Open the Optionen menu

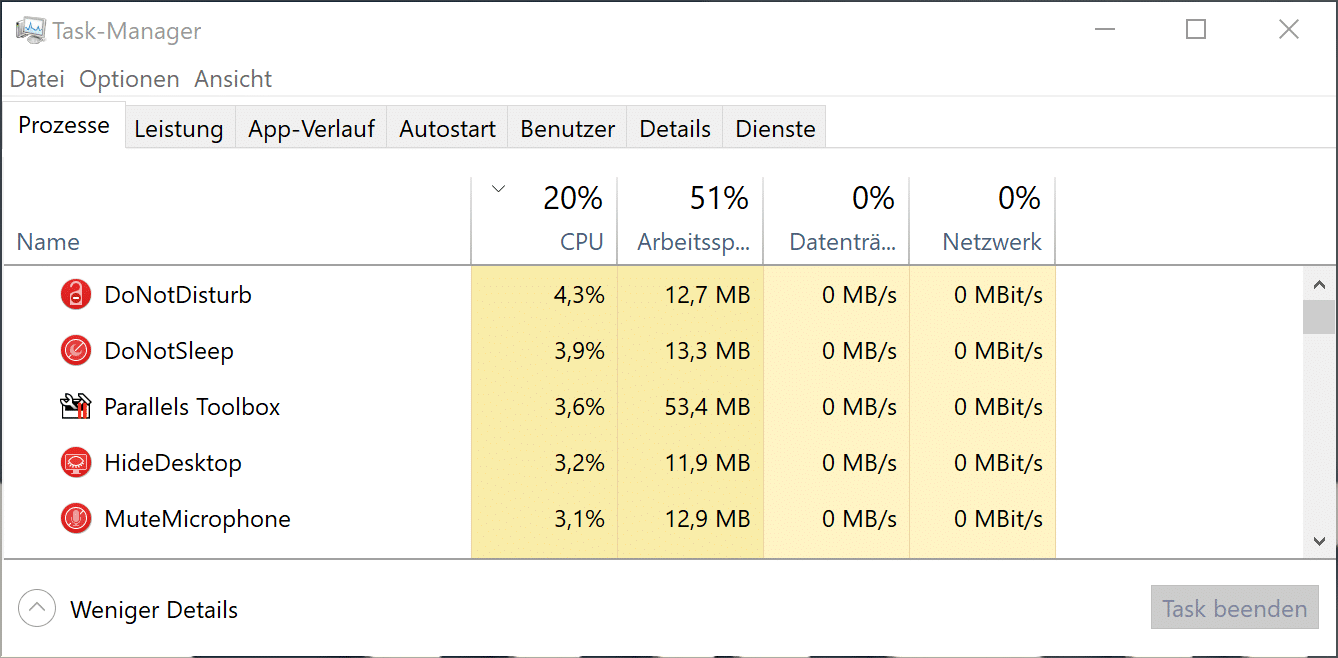tap(129, 79)
